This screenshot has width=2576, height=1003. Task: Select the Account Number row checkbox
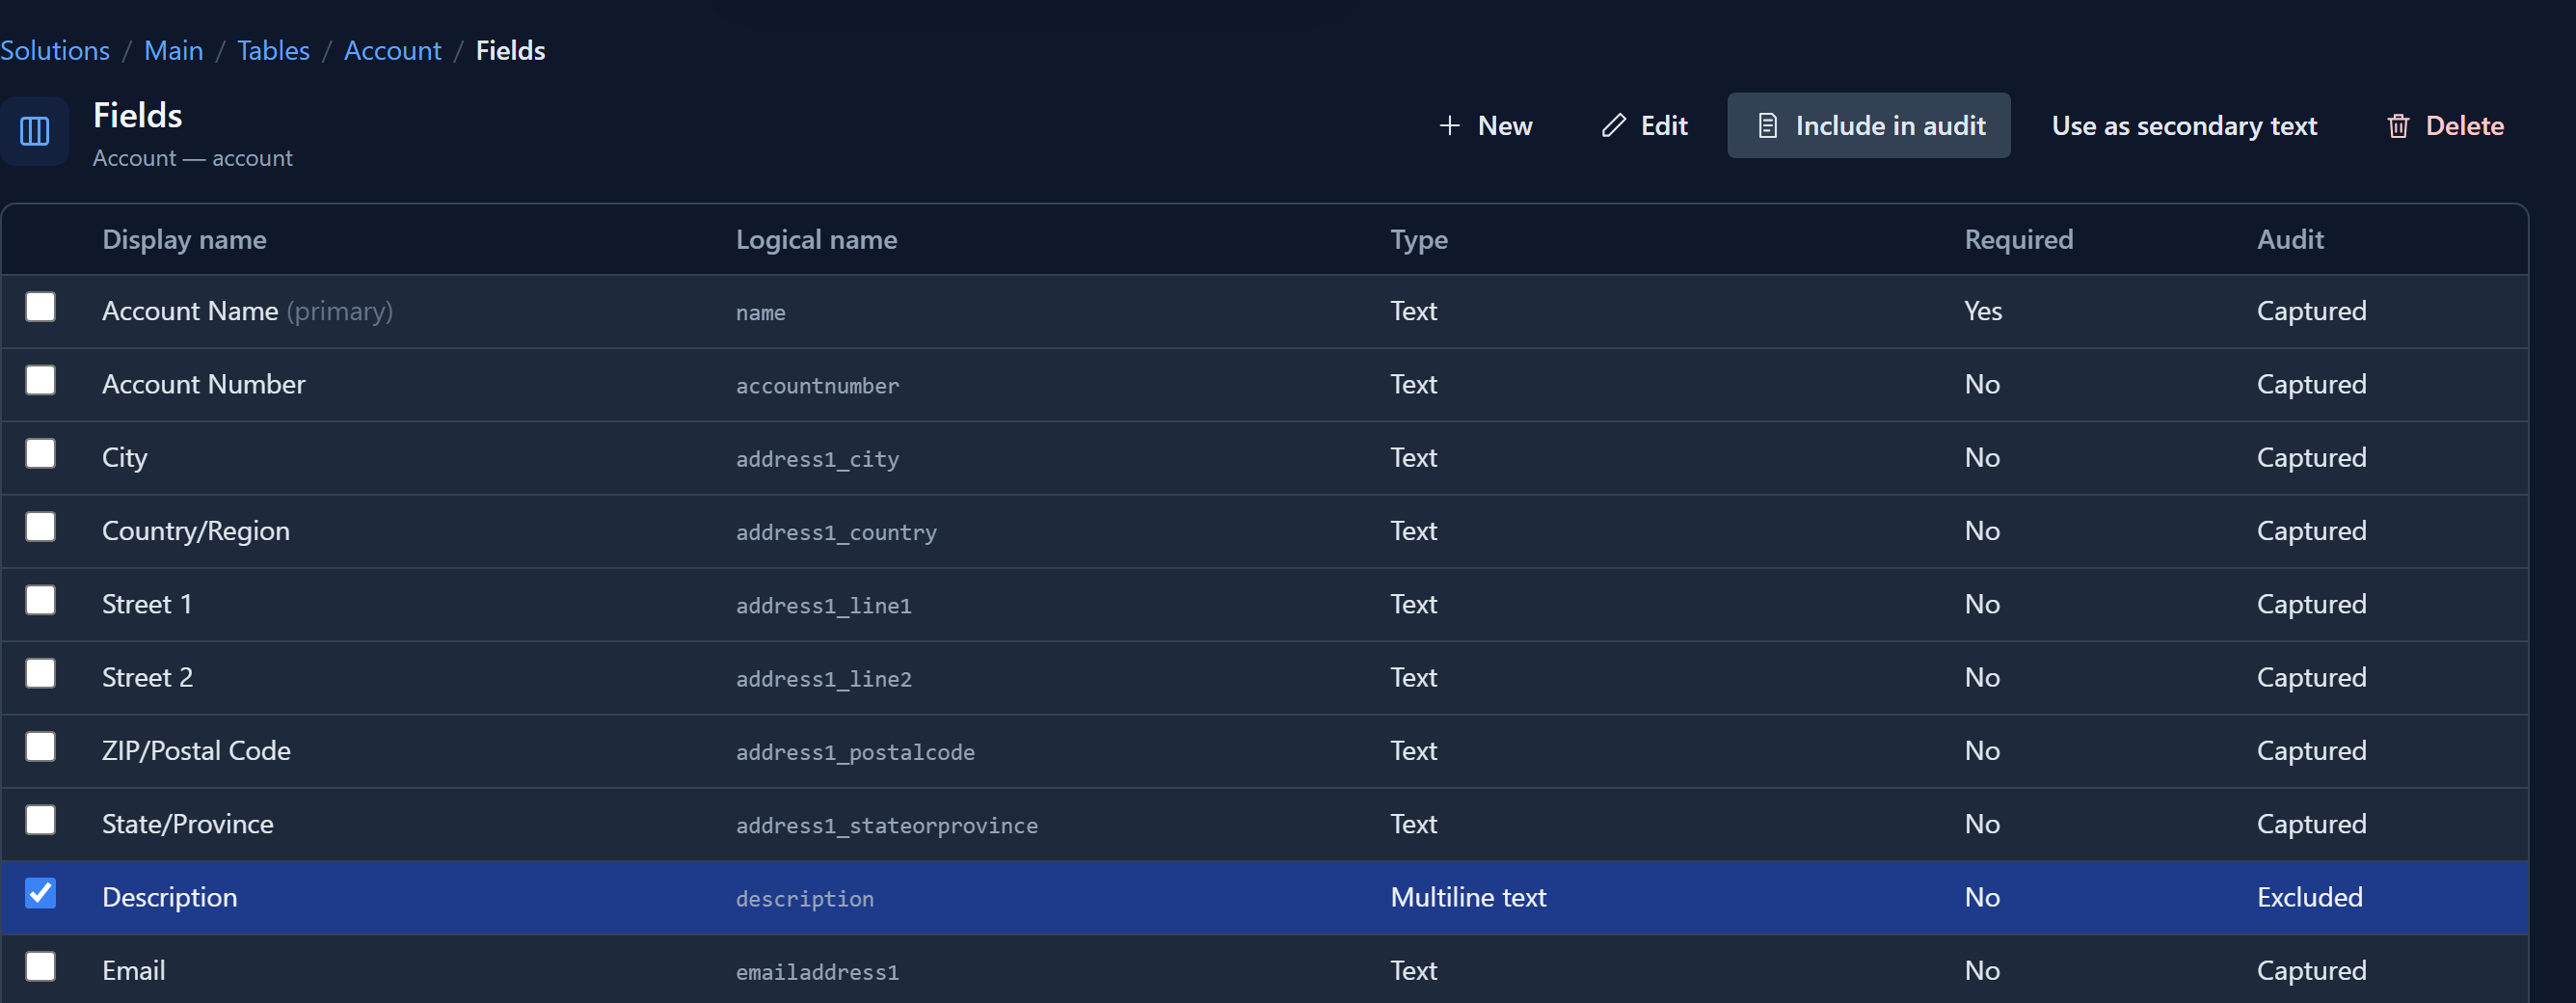click(40, 380)
